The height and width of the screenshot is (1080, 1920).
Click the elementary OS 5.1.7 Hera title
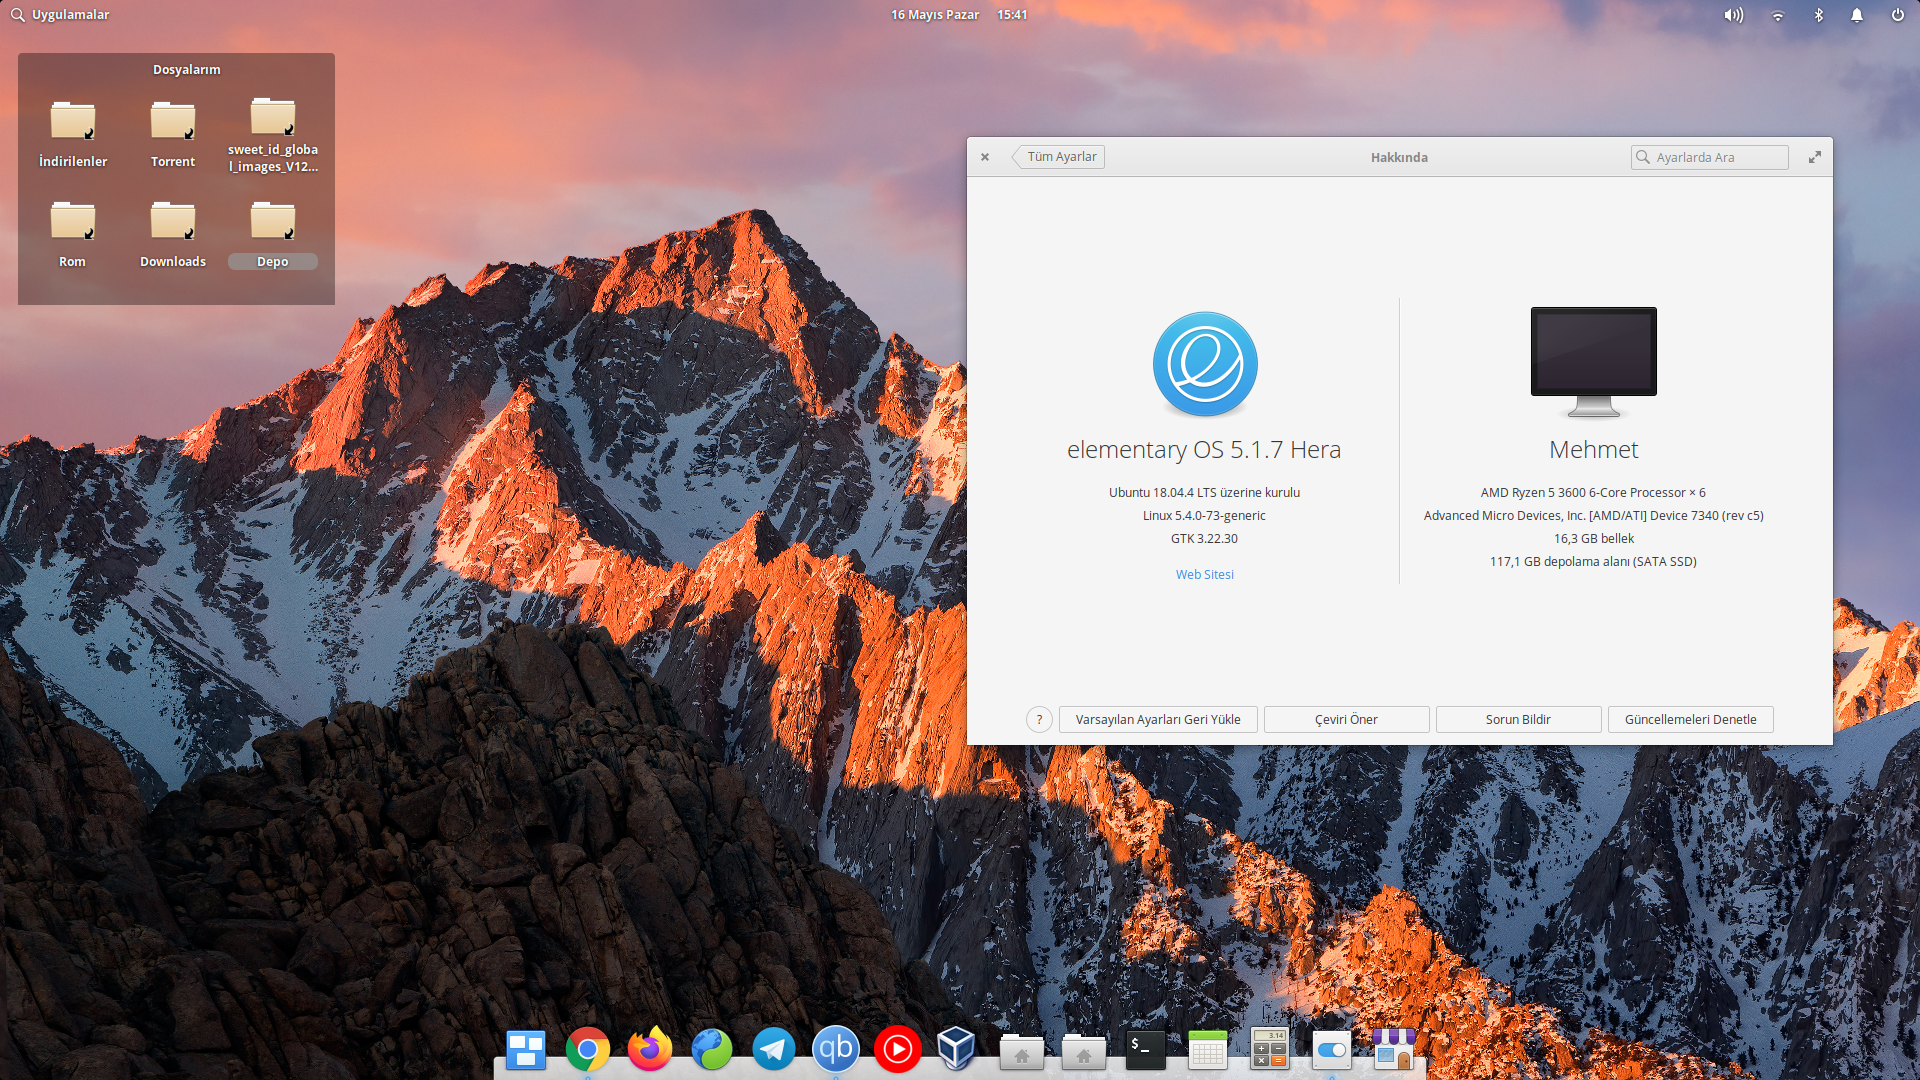(x=1204, y=450)
